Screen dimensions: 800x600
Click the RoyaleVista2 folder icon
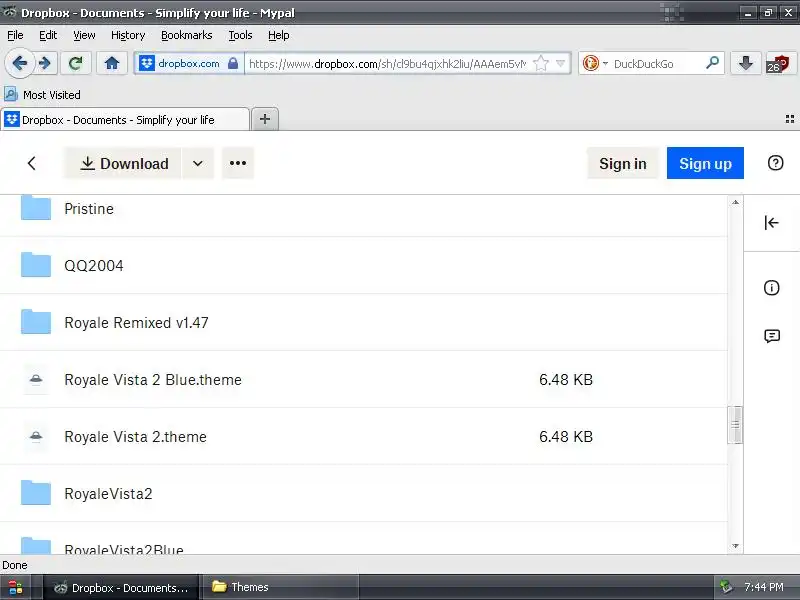click(36, 493)
